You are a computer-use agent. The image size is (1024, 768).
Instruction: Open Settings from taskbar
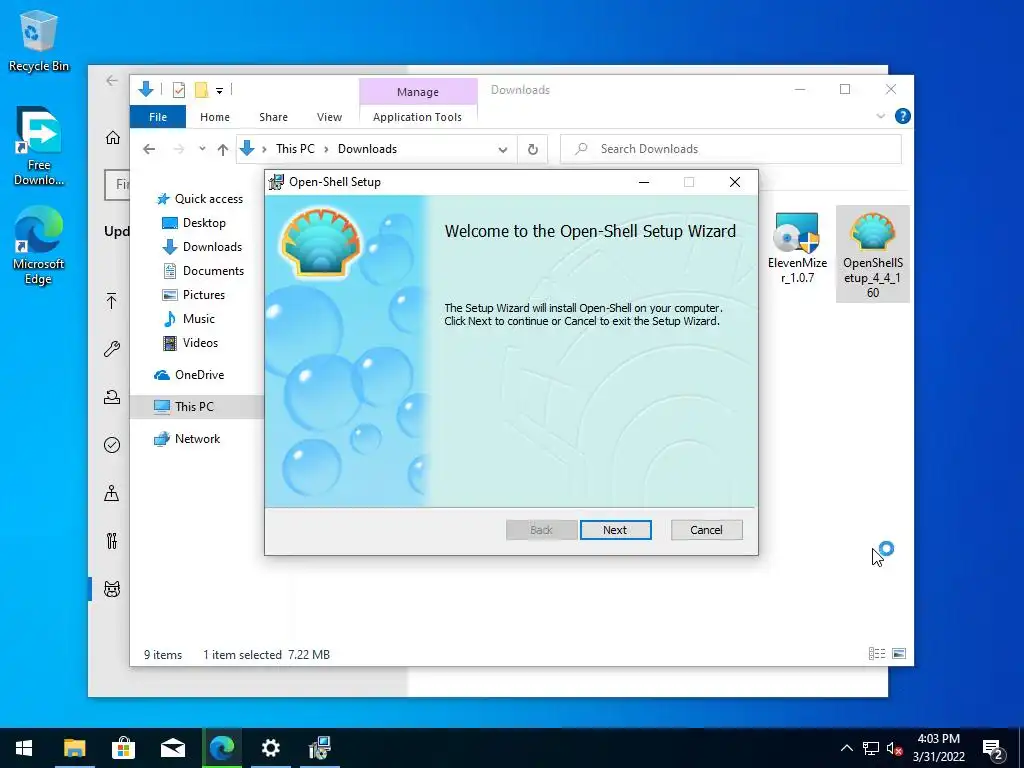click(270, 748)
